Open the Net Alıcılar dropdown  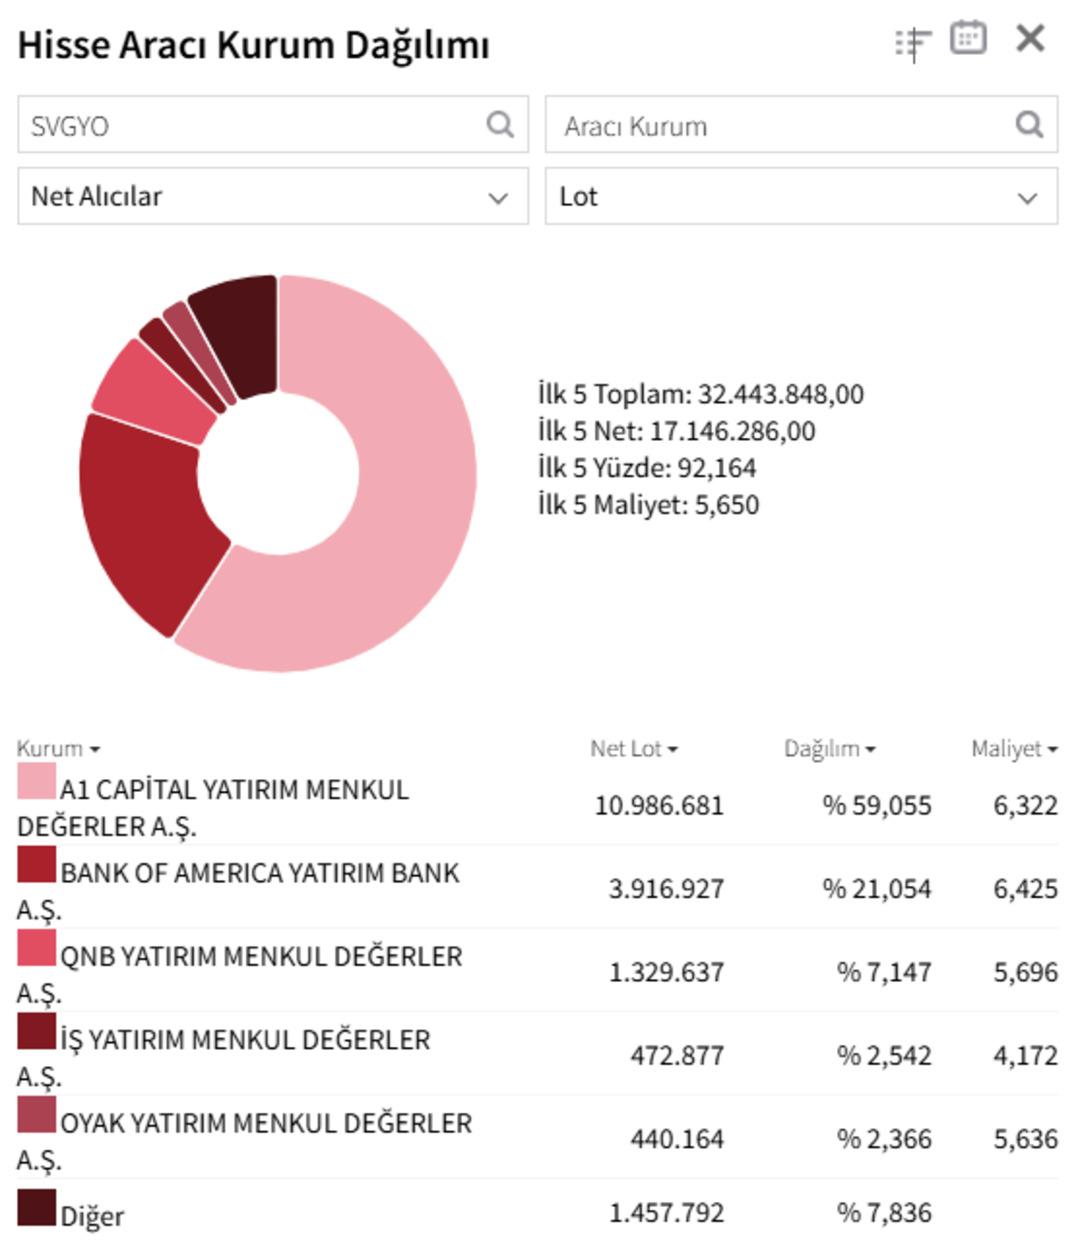tap(270, 196)
